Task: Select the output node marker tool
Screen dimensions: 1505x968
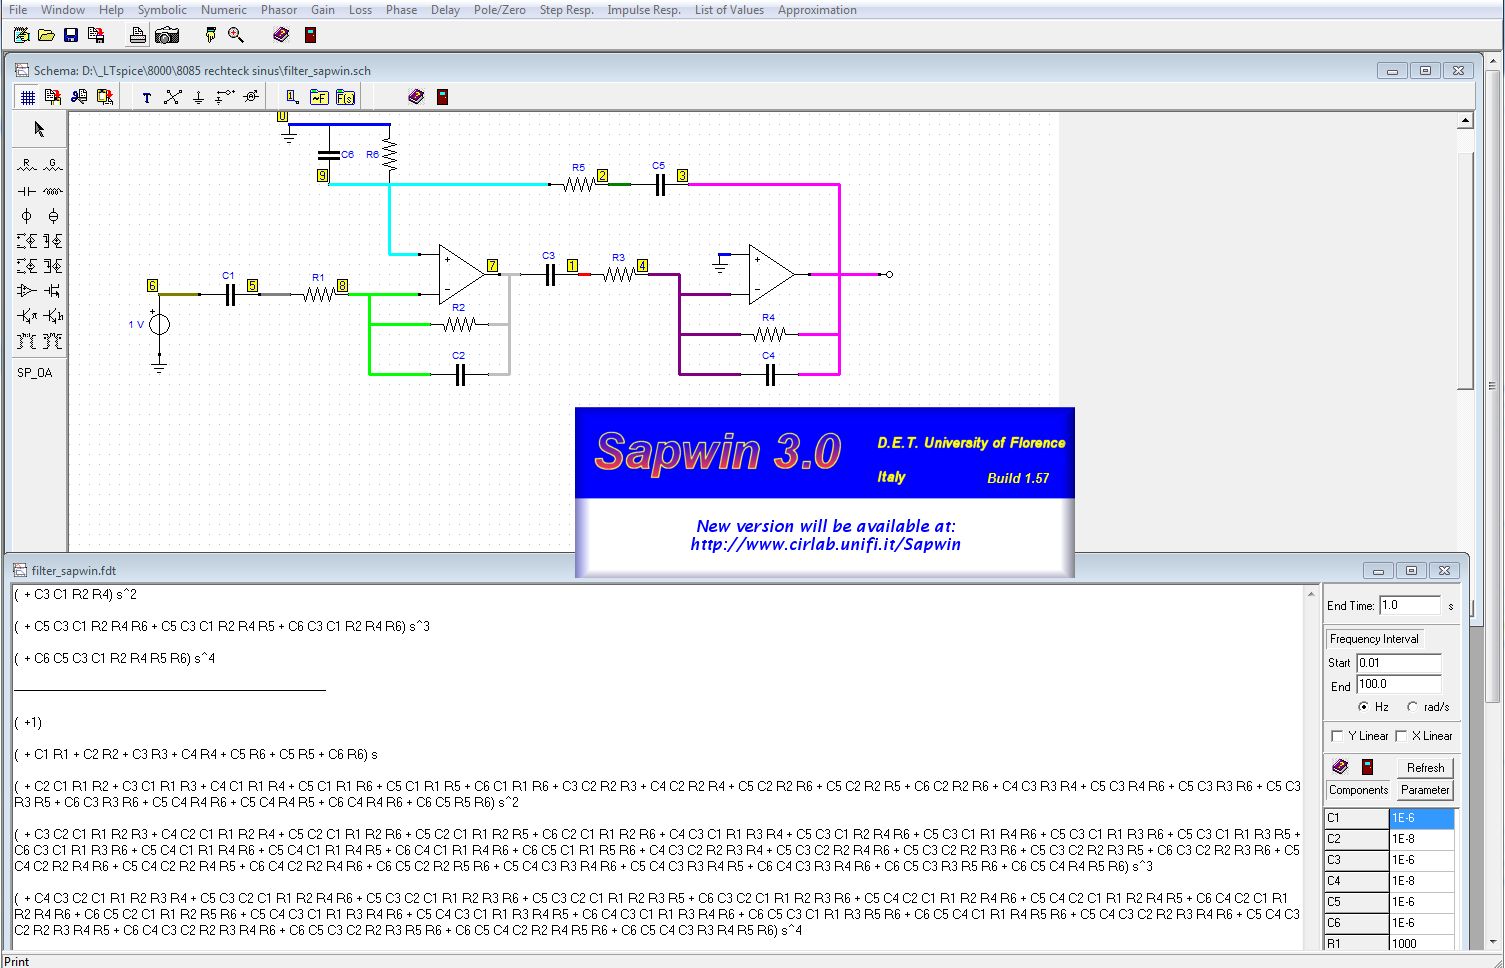Action: (225, 97)
